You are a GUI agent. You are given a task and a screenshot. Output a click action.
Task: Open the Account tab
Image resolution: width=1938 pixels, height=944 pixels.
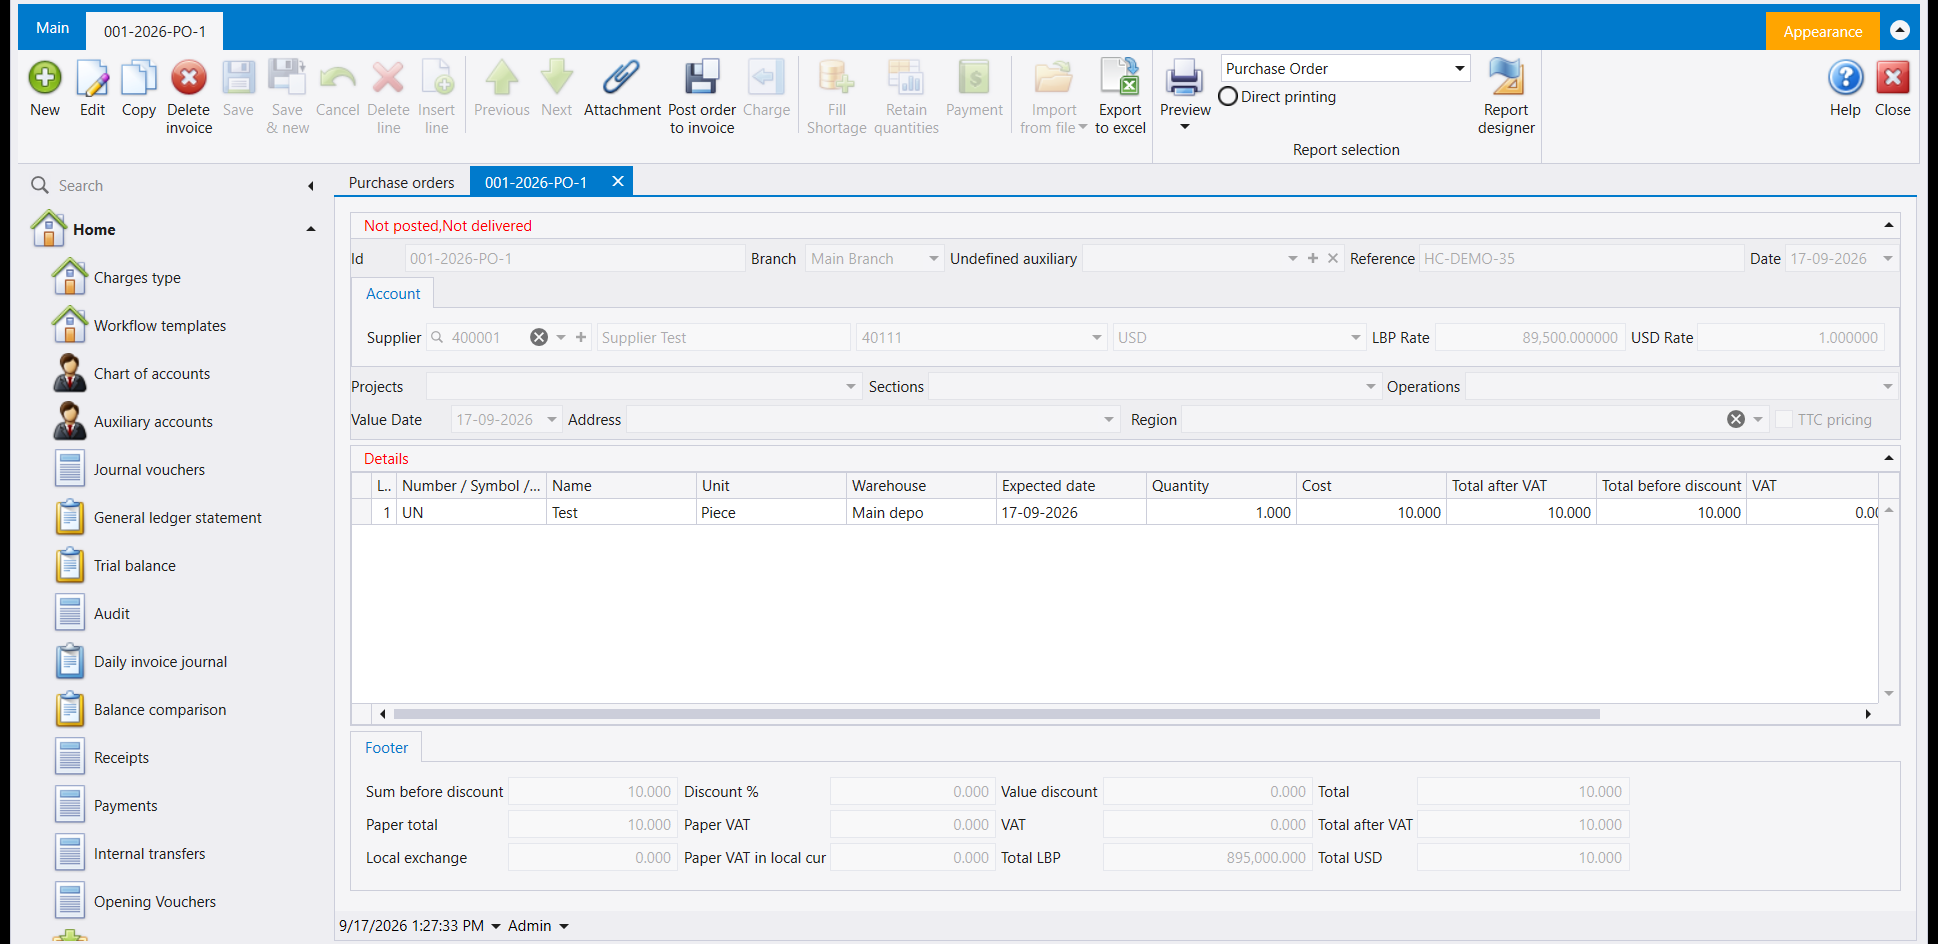[393, 294]
